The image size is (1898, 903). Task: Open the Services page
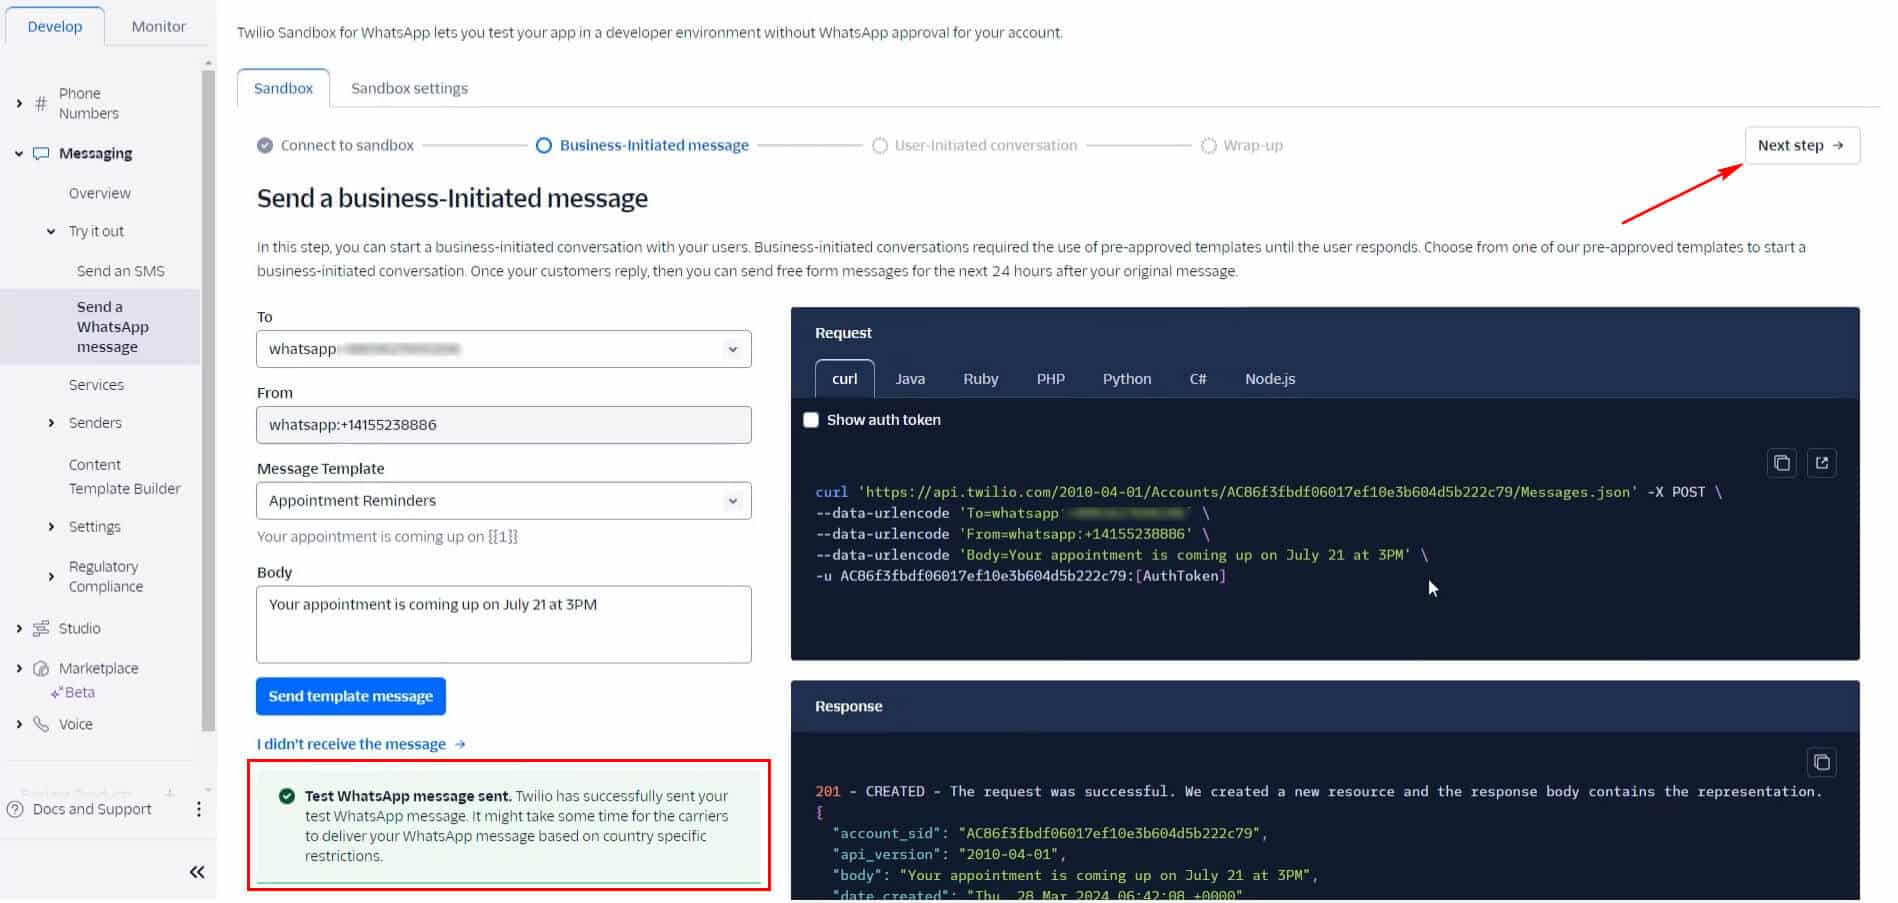coord(96,385)
